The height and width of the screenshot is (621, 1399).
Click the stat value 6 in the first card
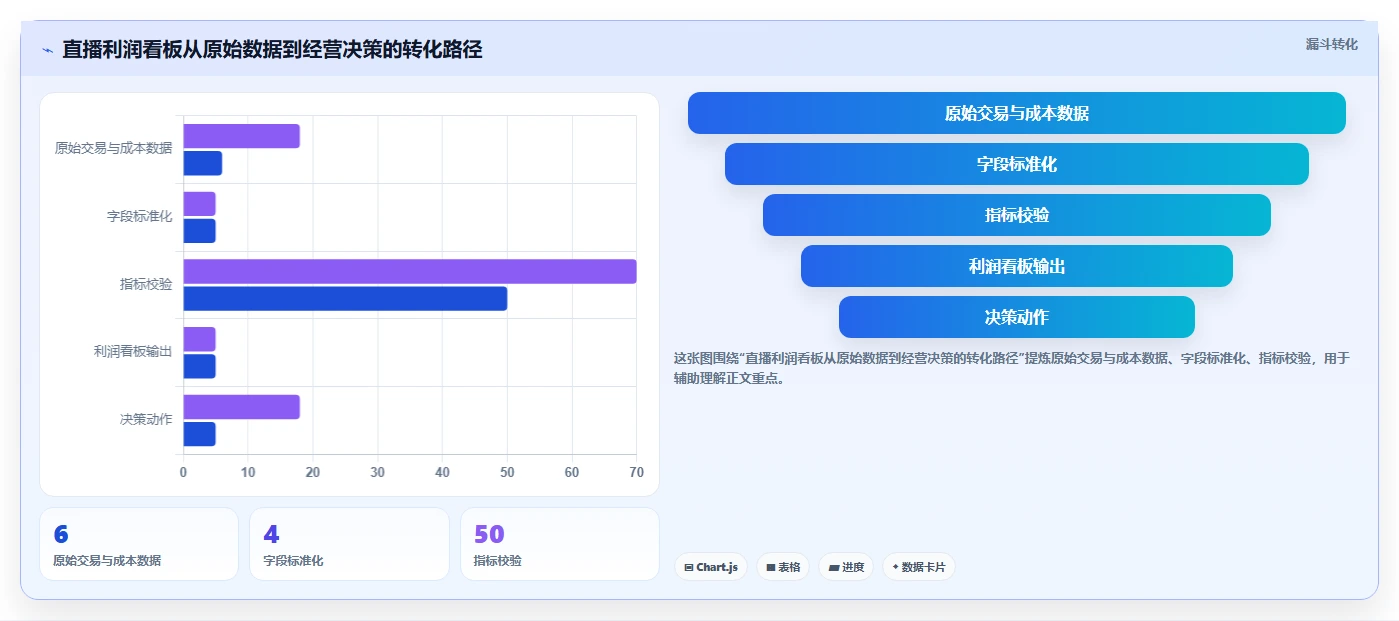point(61,535)
